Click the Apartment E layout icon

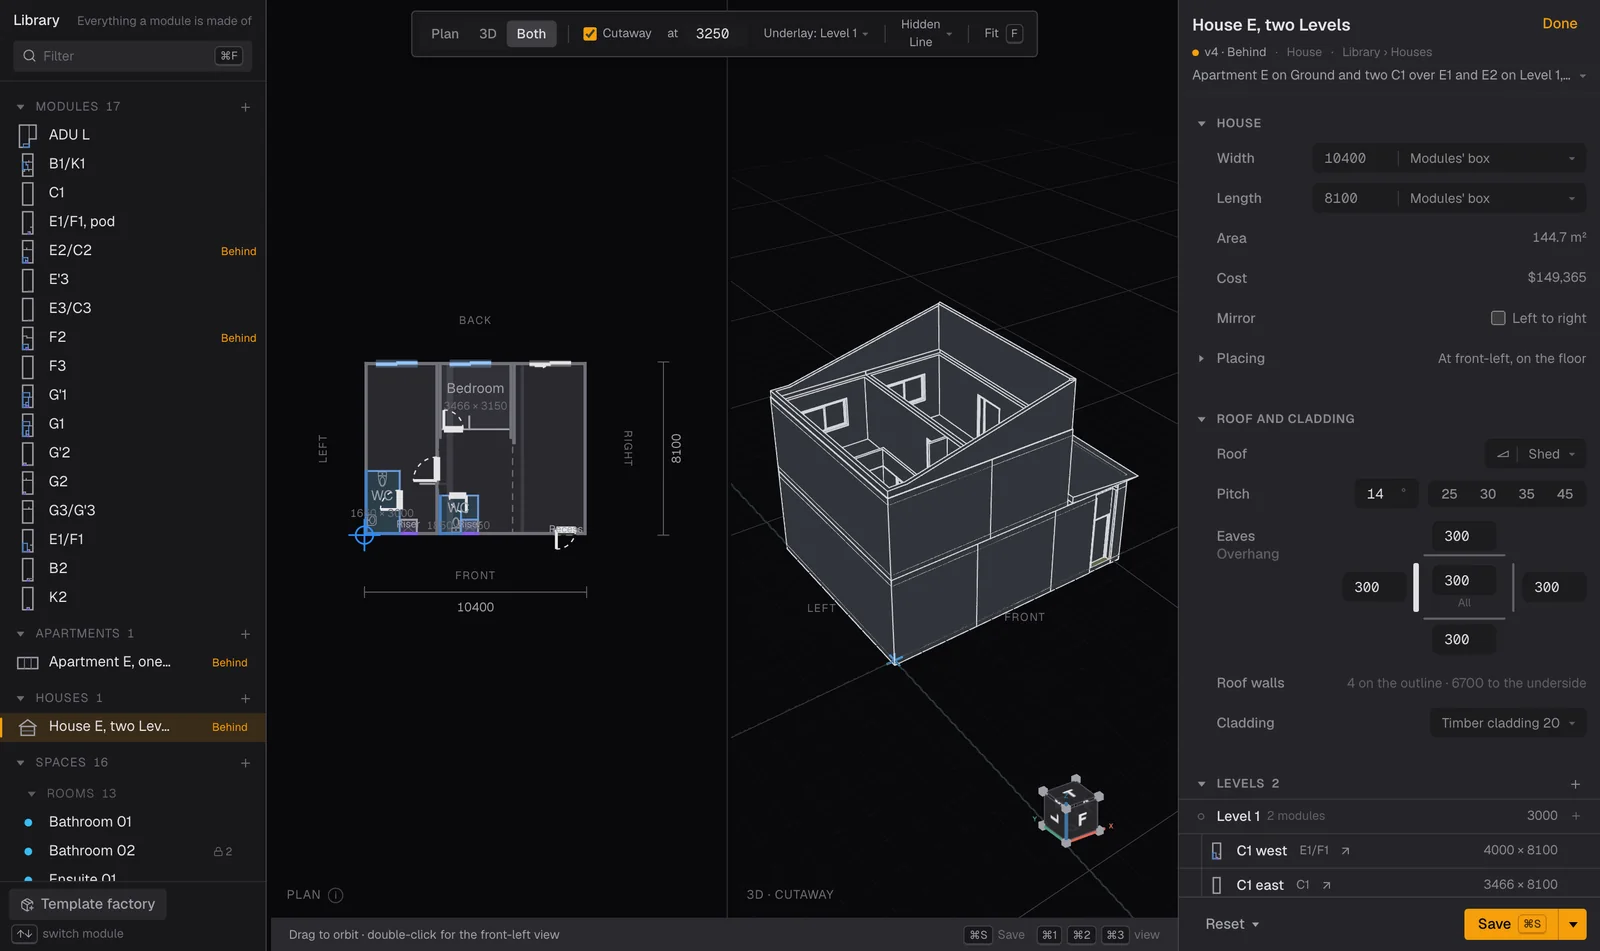(x=28, y=663)
